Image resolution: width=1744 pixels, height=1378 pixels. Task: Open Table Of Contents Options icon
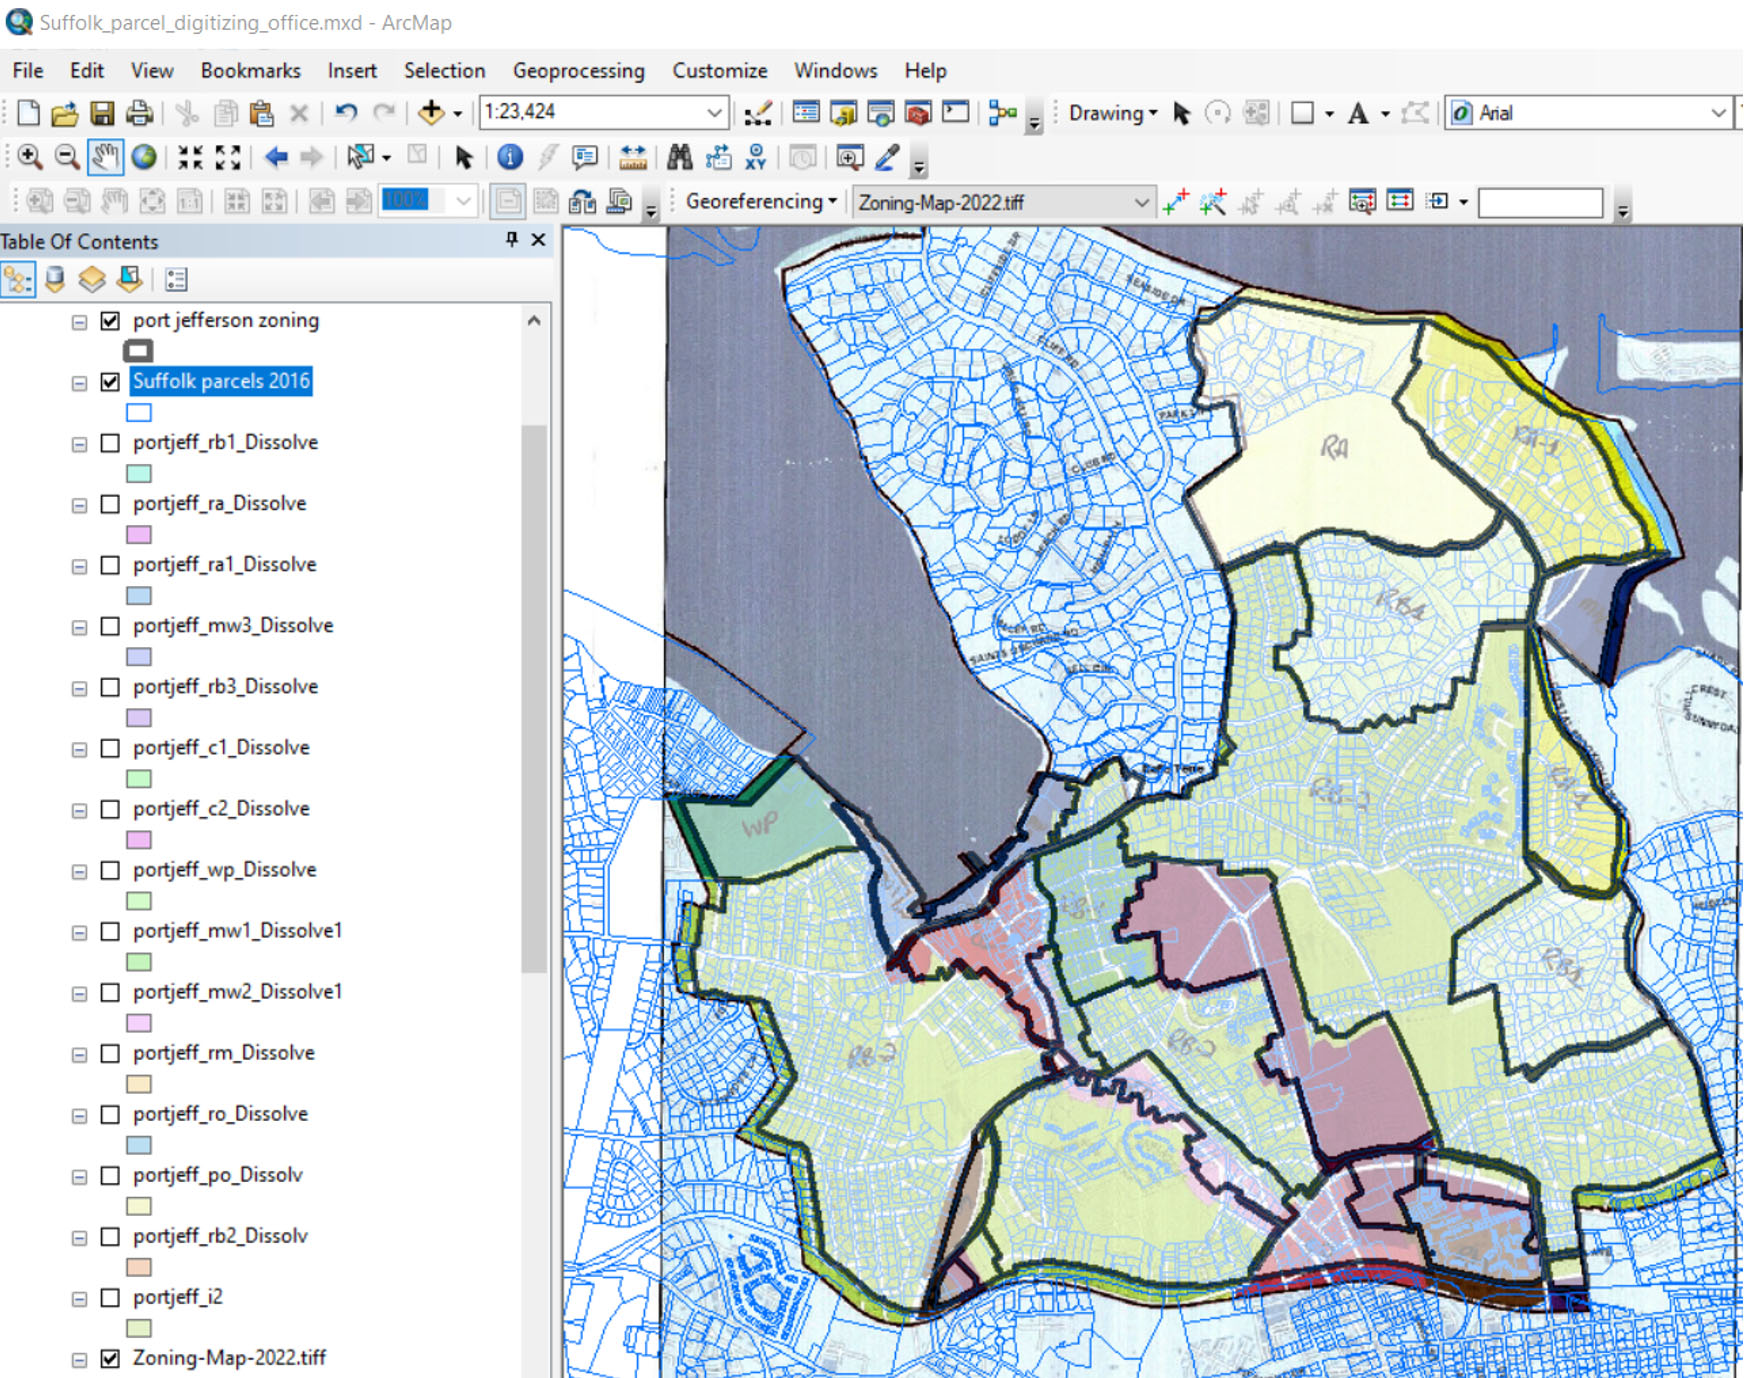176,280
